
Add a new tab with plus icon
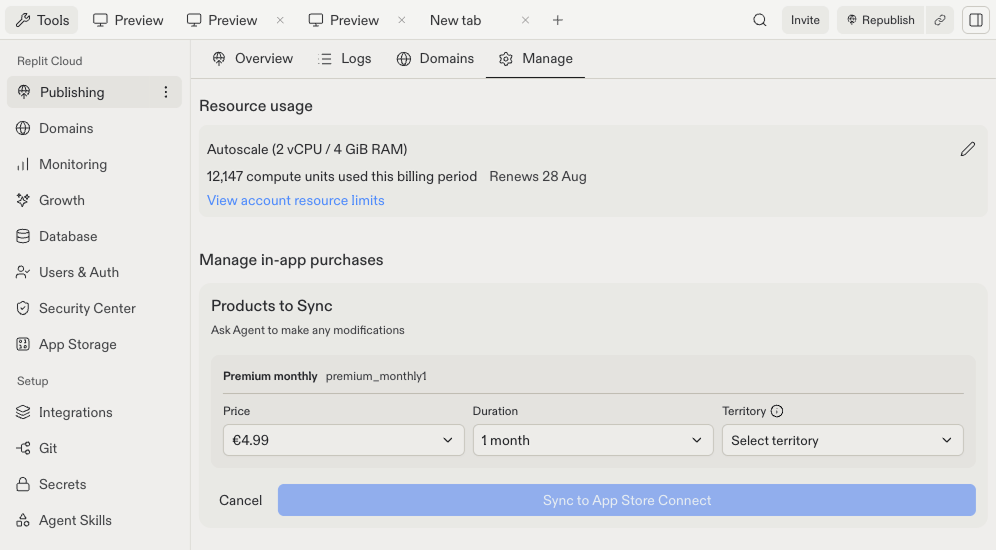[558, 20]
